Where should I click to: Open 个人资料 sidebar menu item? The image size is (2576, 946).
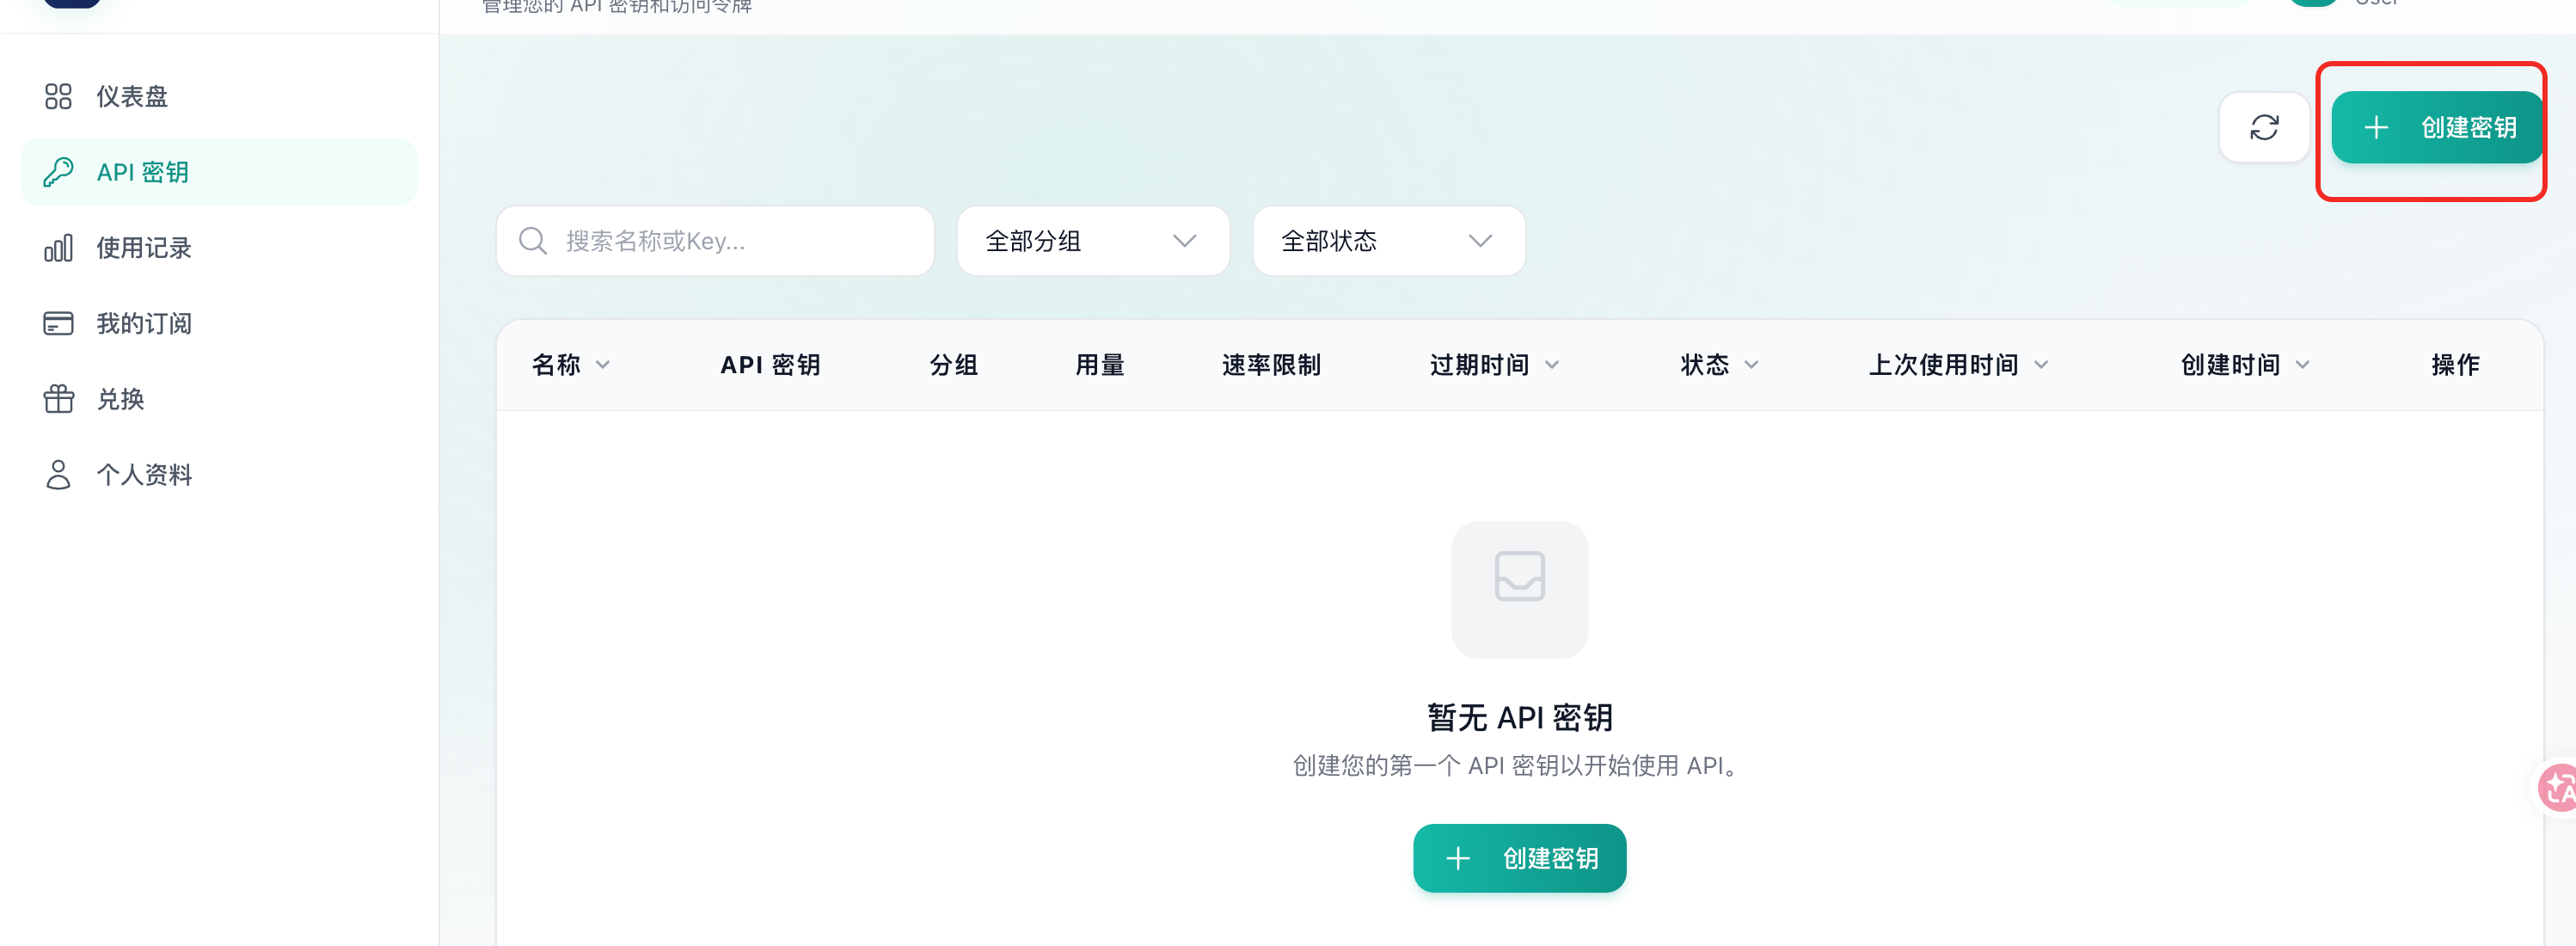[144, 475]
